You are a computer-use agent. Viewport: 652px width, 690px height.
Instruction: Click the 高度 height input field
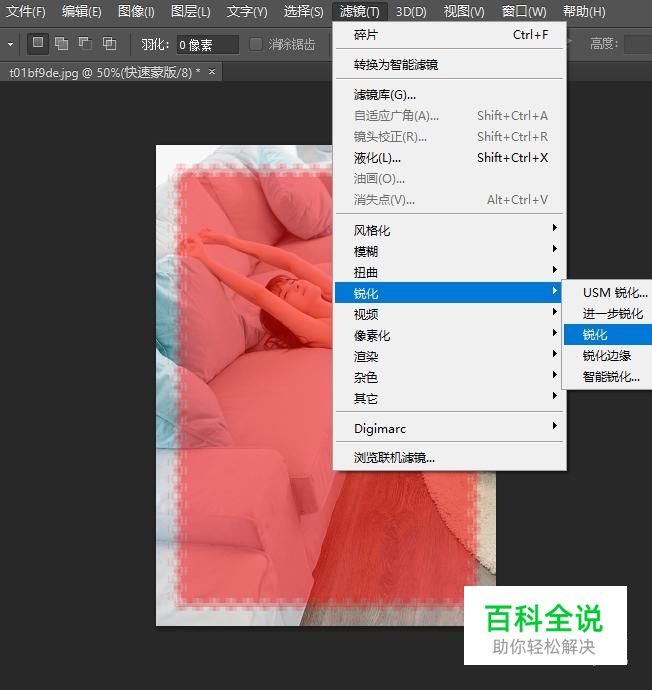(638, 44)
